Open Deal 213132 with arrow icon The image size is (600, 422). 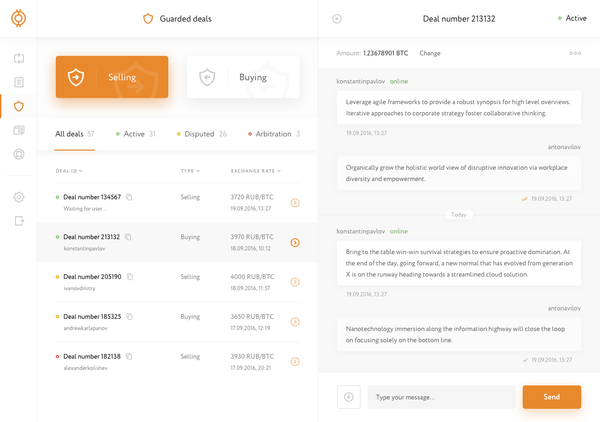click(x=295, y=243)
